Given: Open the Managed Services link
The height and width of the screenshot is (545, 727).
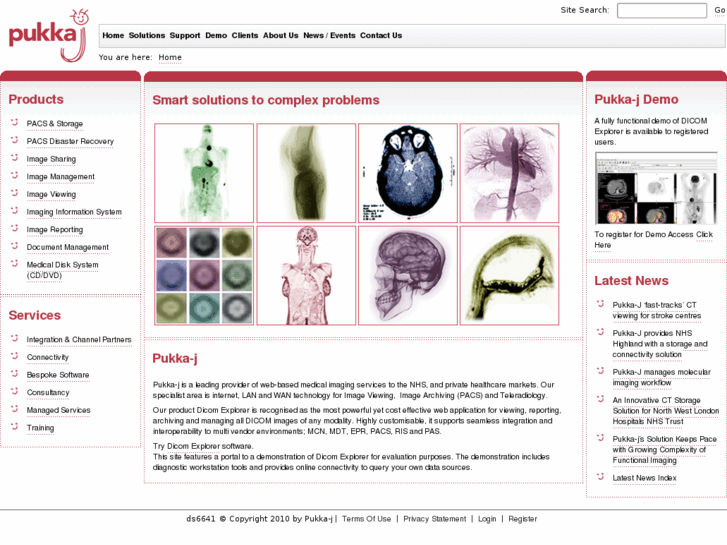Looking at the screenshot, I should coord(58,410).
